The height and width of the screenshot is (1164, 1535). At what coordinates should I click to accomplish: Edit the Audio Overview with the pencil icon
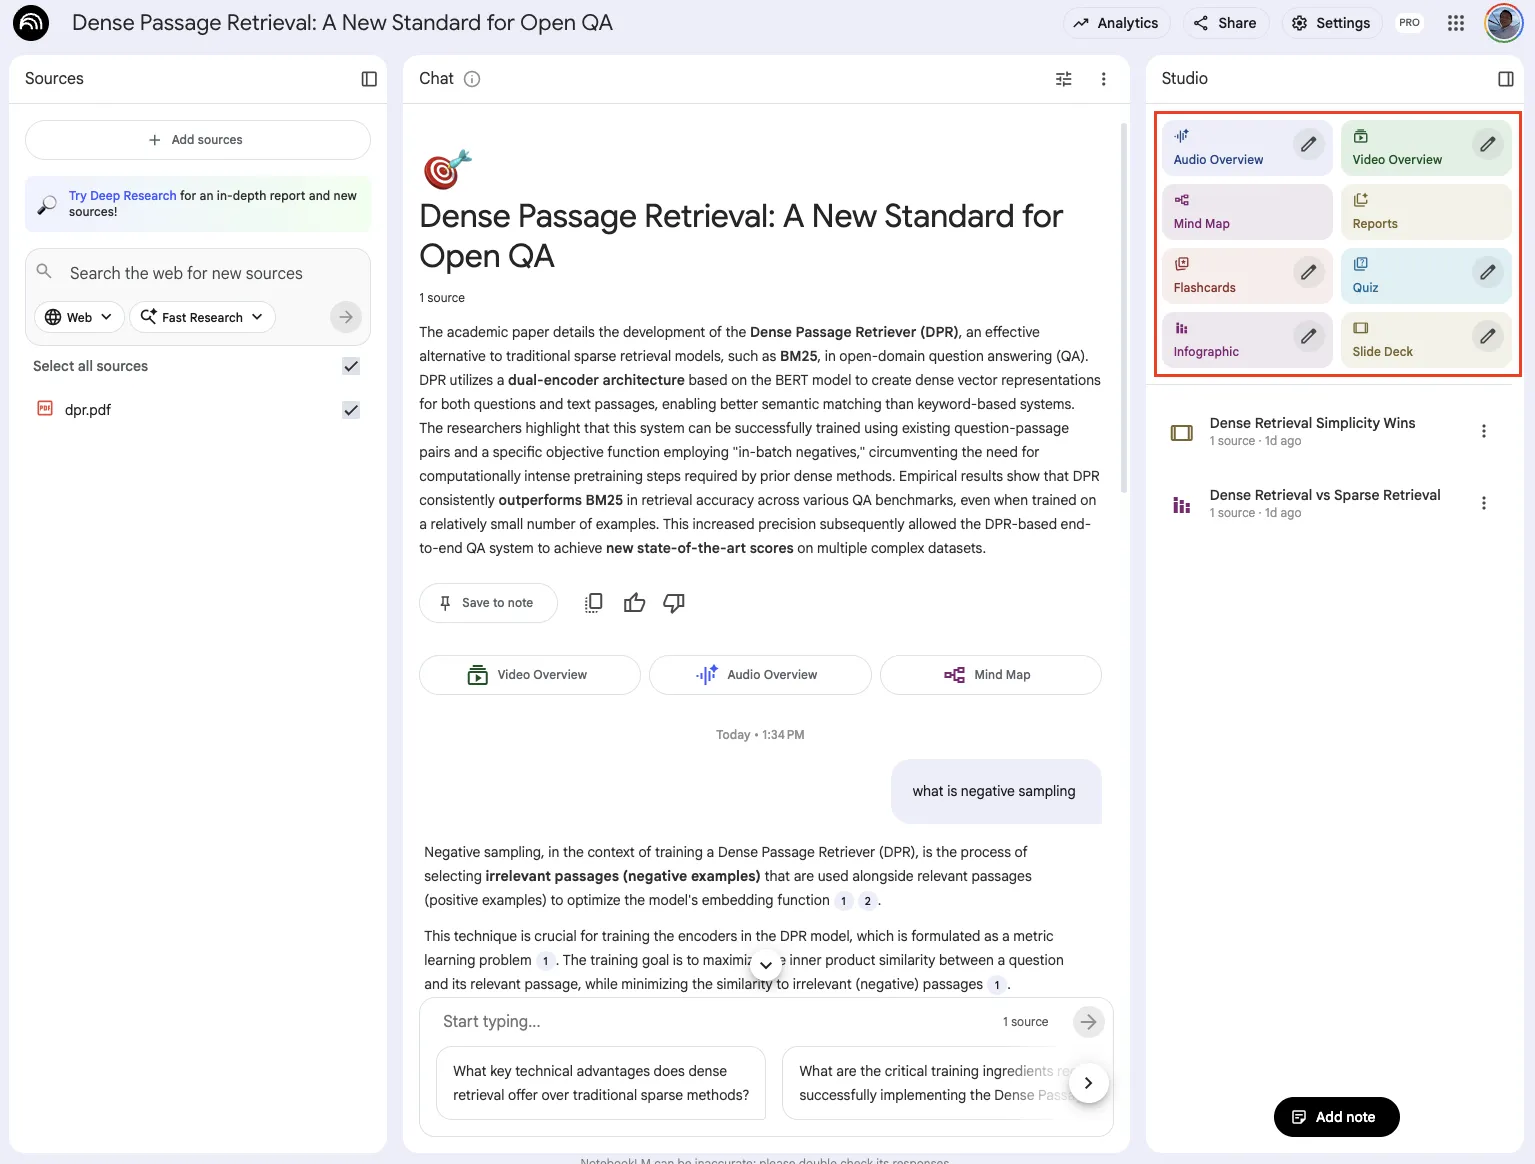[1308, 144]
